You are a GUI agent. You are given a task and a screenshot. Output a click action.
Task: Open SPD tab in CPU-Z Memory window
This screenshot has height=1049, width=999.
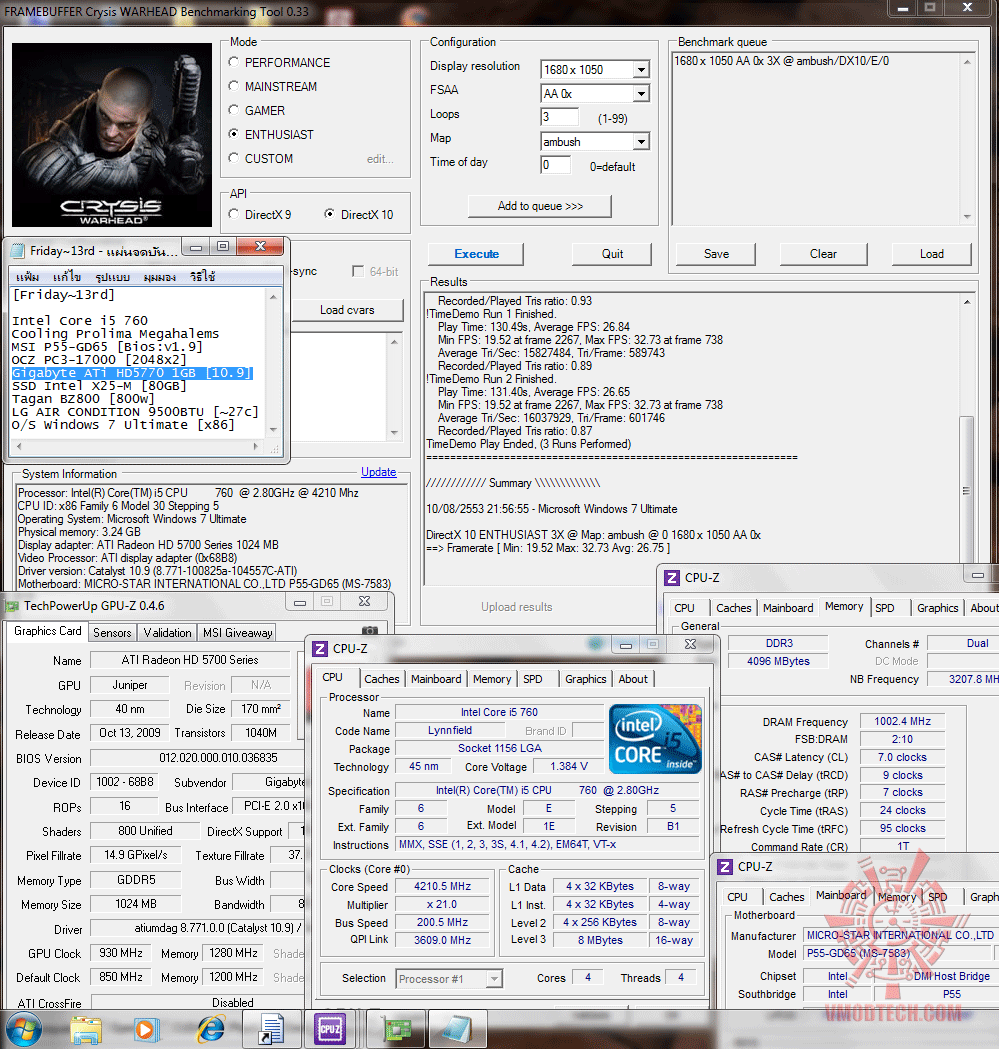tap(885, 608)
